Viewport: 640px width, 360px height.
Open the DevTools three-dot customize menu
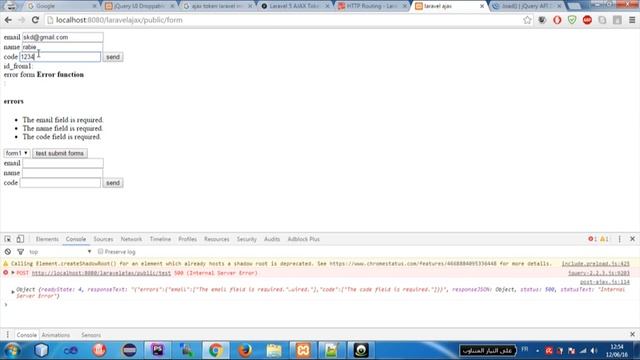[x=620, y=239]
